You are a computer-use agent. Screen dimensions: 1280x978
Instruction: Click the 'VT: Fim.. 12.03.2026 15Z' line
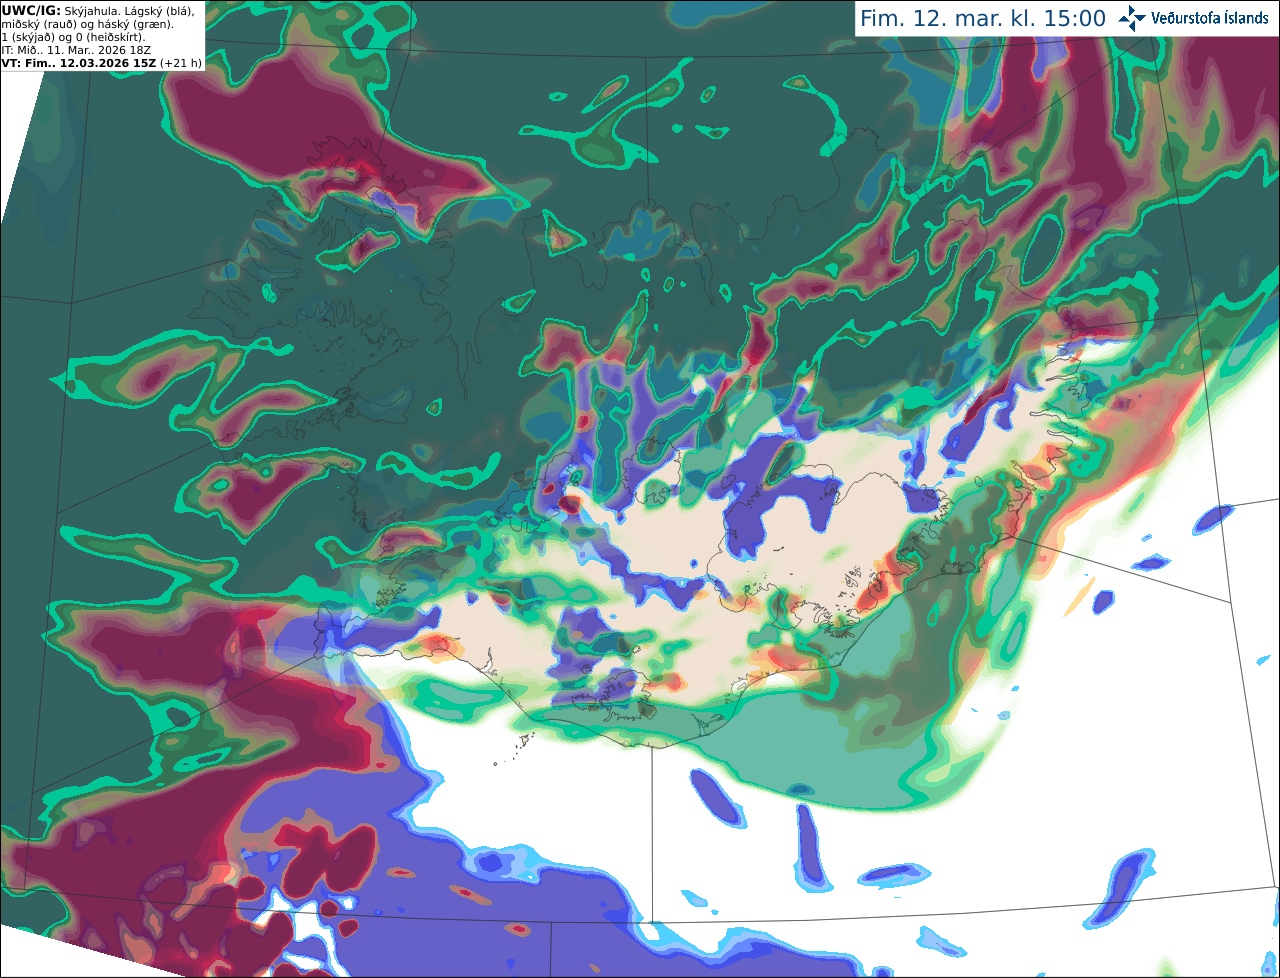[x=101, y=63]
